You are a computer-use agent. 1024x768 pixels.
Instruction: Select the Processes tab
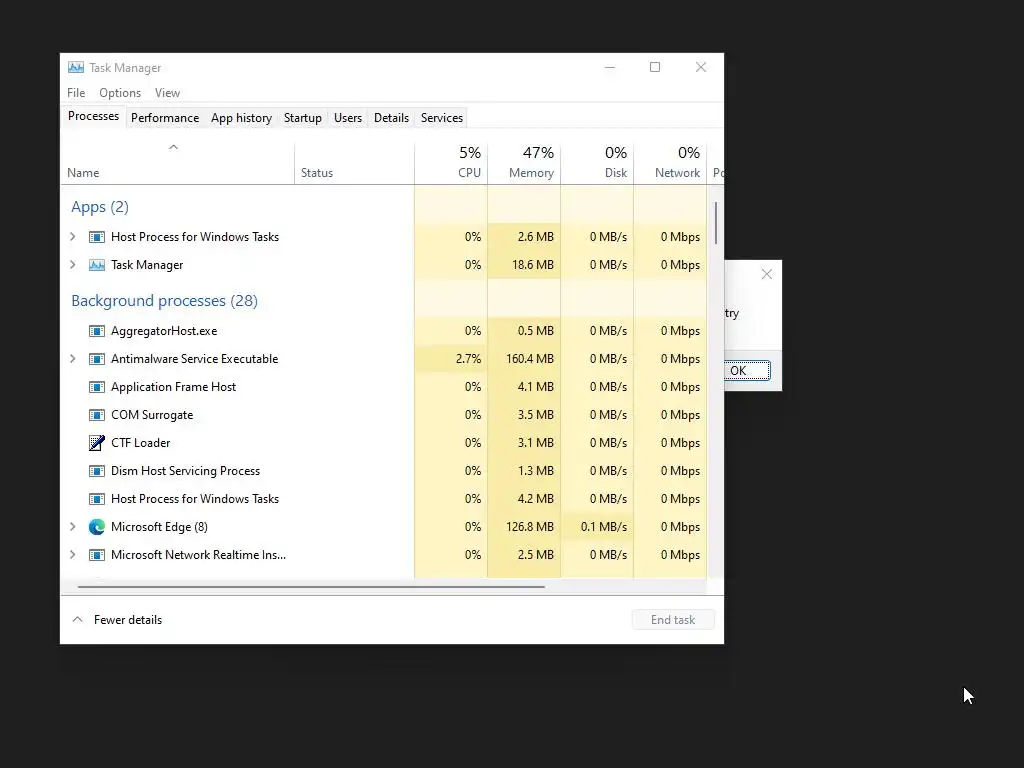(x=93, y=116)
